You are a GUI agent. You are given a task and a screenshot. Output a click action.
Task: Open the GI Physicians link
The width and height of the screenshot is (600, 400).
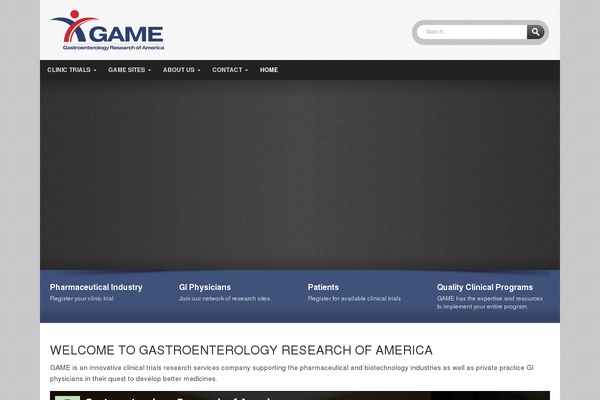coord(205,287)
